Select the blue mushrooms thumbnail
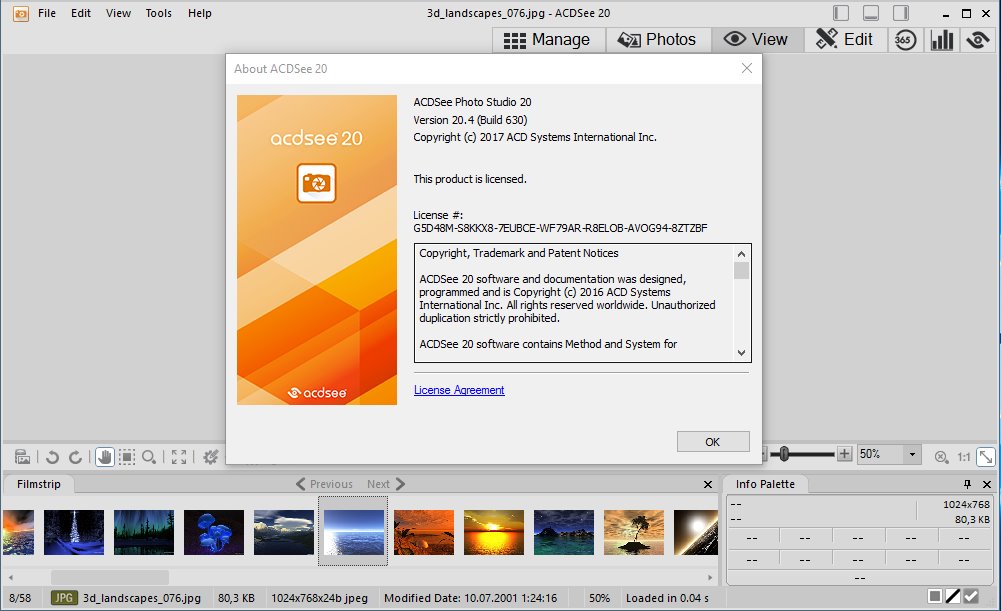The width and height of the screenshot is (1001, 611). point(214,532)
